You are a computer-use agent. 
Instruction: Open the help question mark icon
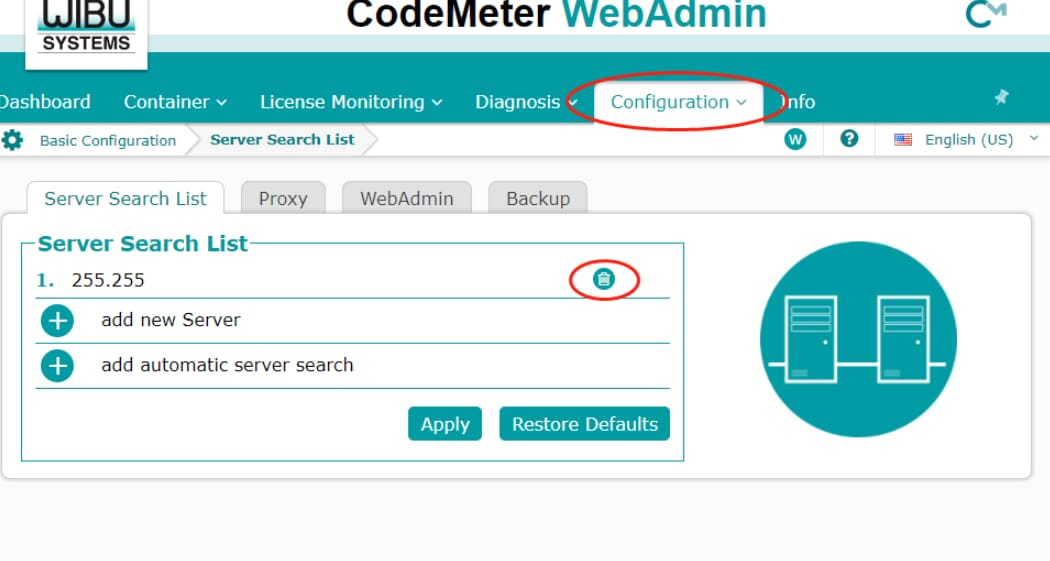tap(849, 139)
